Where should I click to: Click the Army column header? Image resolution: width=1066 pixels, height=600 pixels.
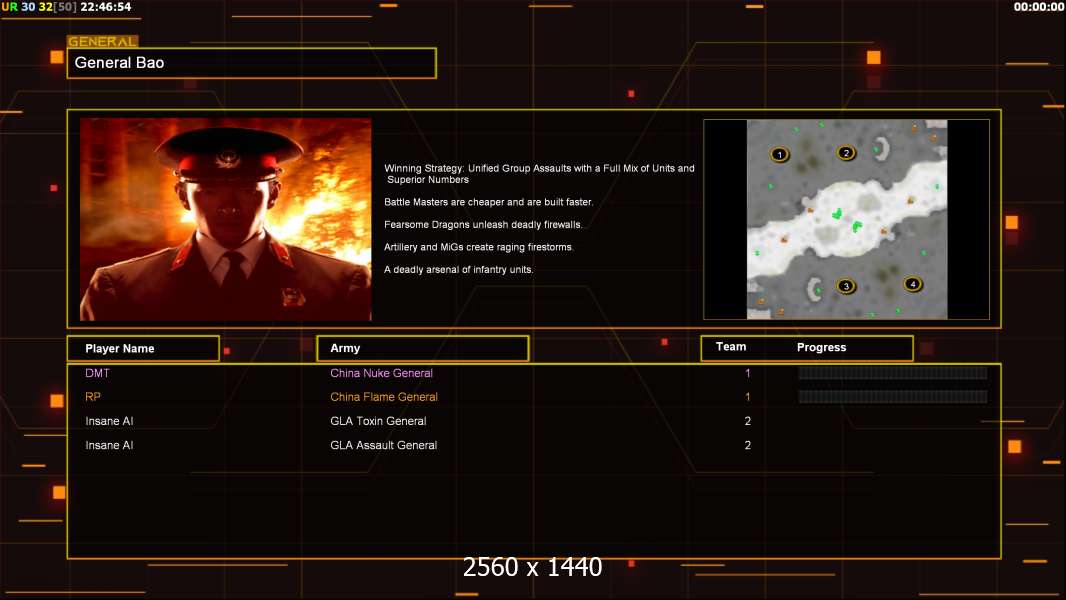423,348
